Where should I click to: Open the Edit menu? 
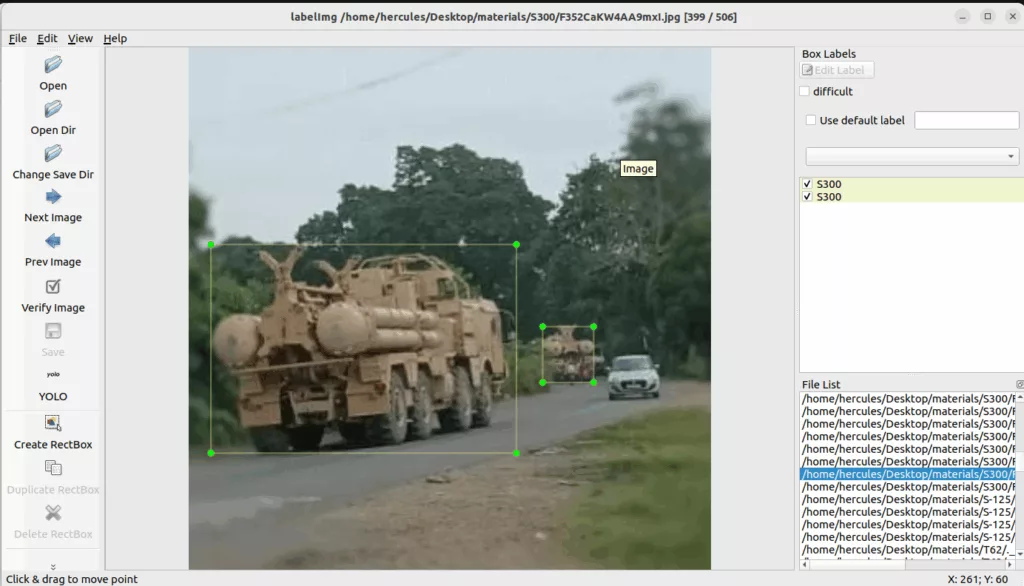coord(47,39)
